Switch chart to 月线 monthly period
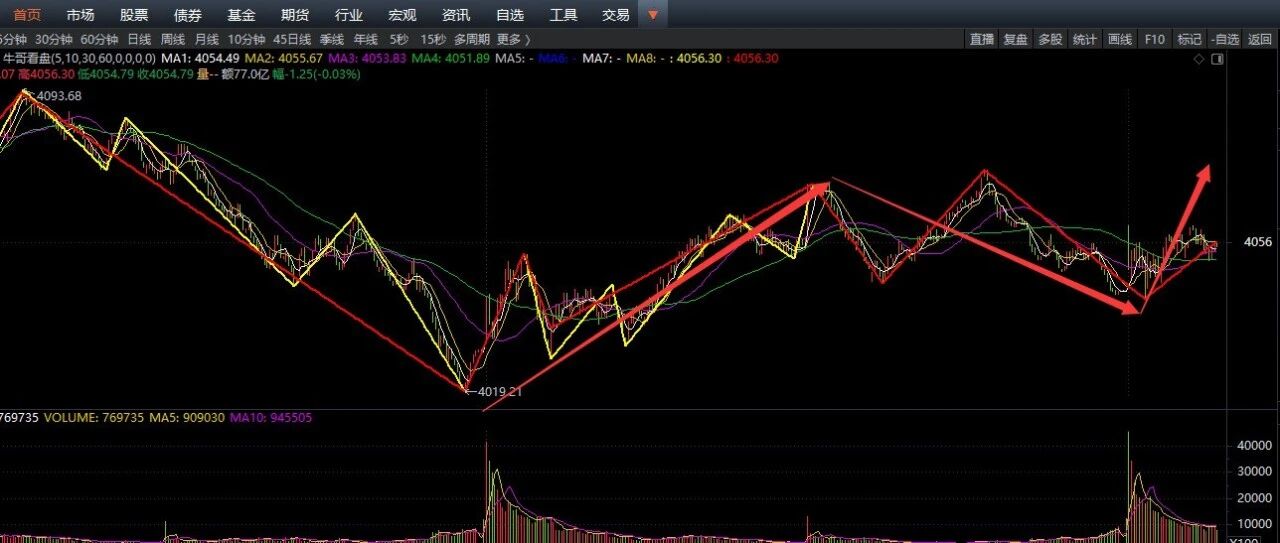 point(207,39)
